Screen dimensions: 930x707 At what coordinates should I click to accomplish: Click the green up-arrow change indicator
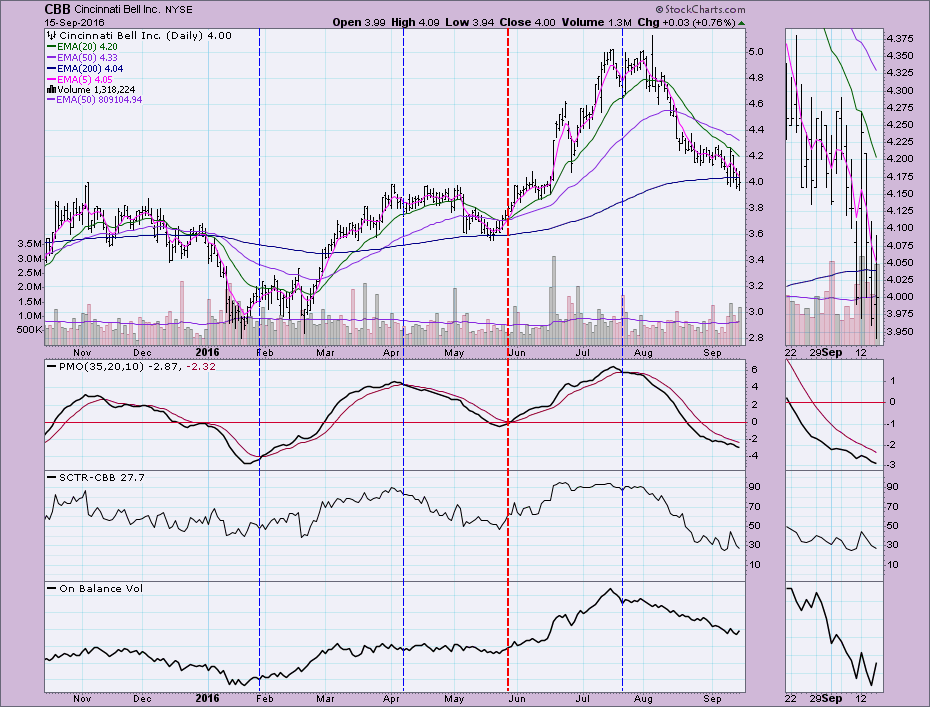[743, 22]
